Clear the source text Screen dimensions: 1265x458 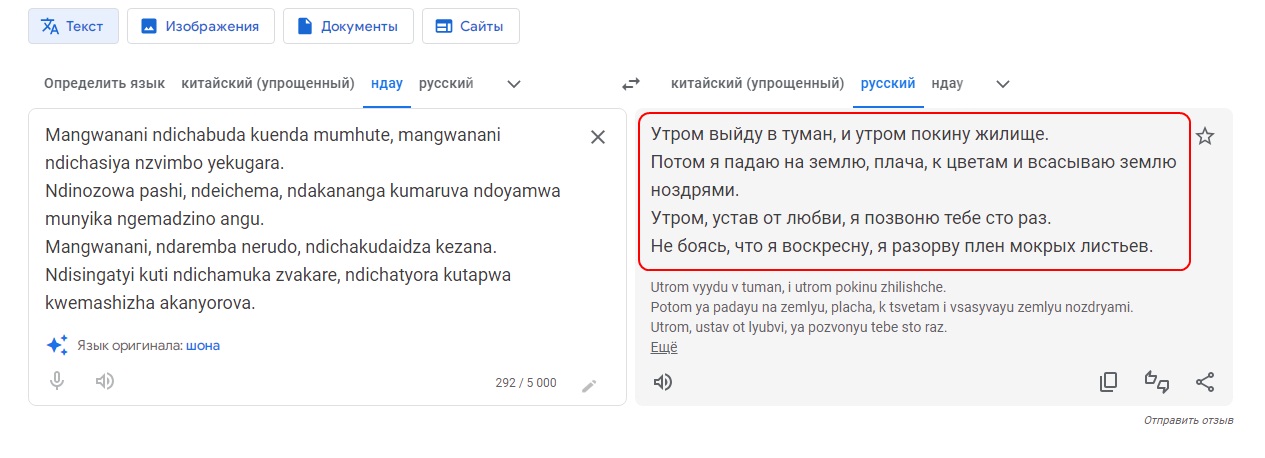point(598,138)
